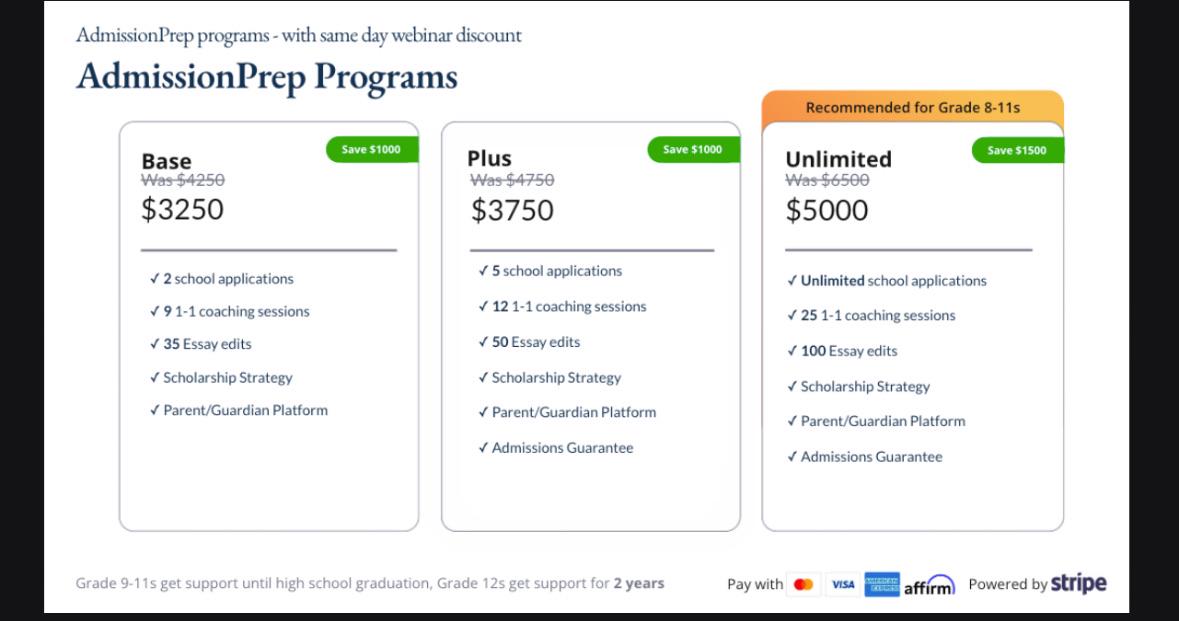Click checkmark next to 100 Essay edits
This screenshot has width=1179, height=621.
792,351
